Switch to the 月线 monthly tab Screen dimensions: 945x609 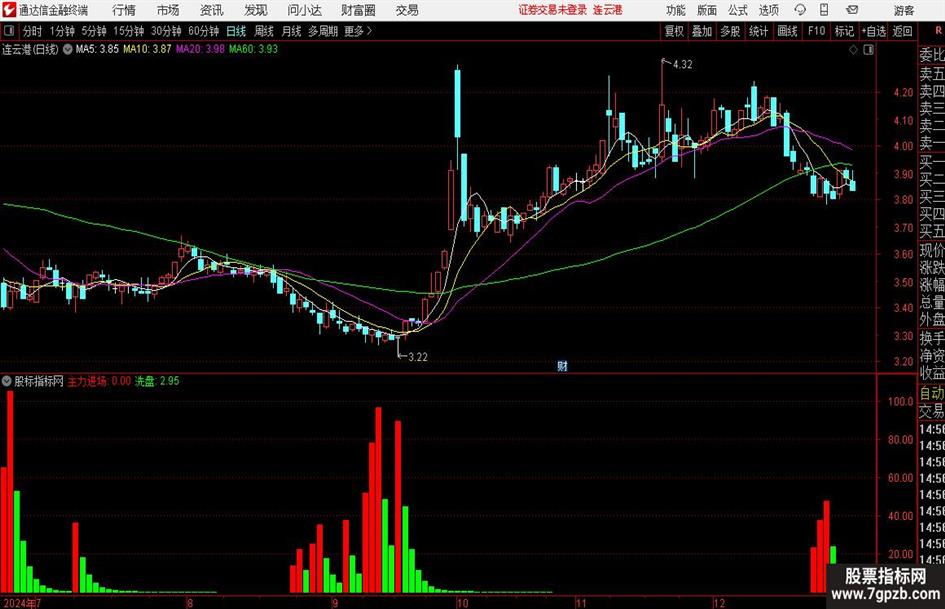pos(291,31)
